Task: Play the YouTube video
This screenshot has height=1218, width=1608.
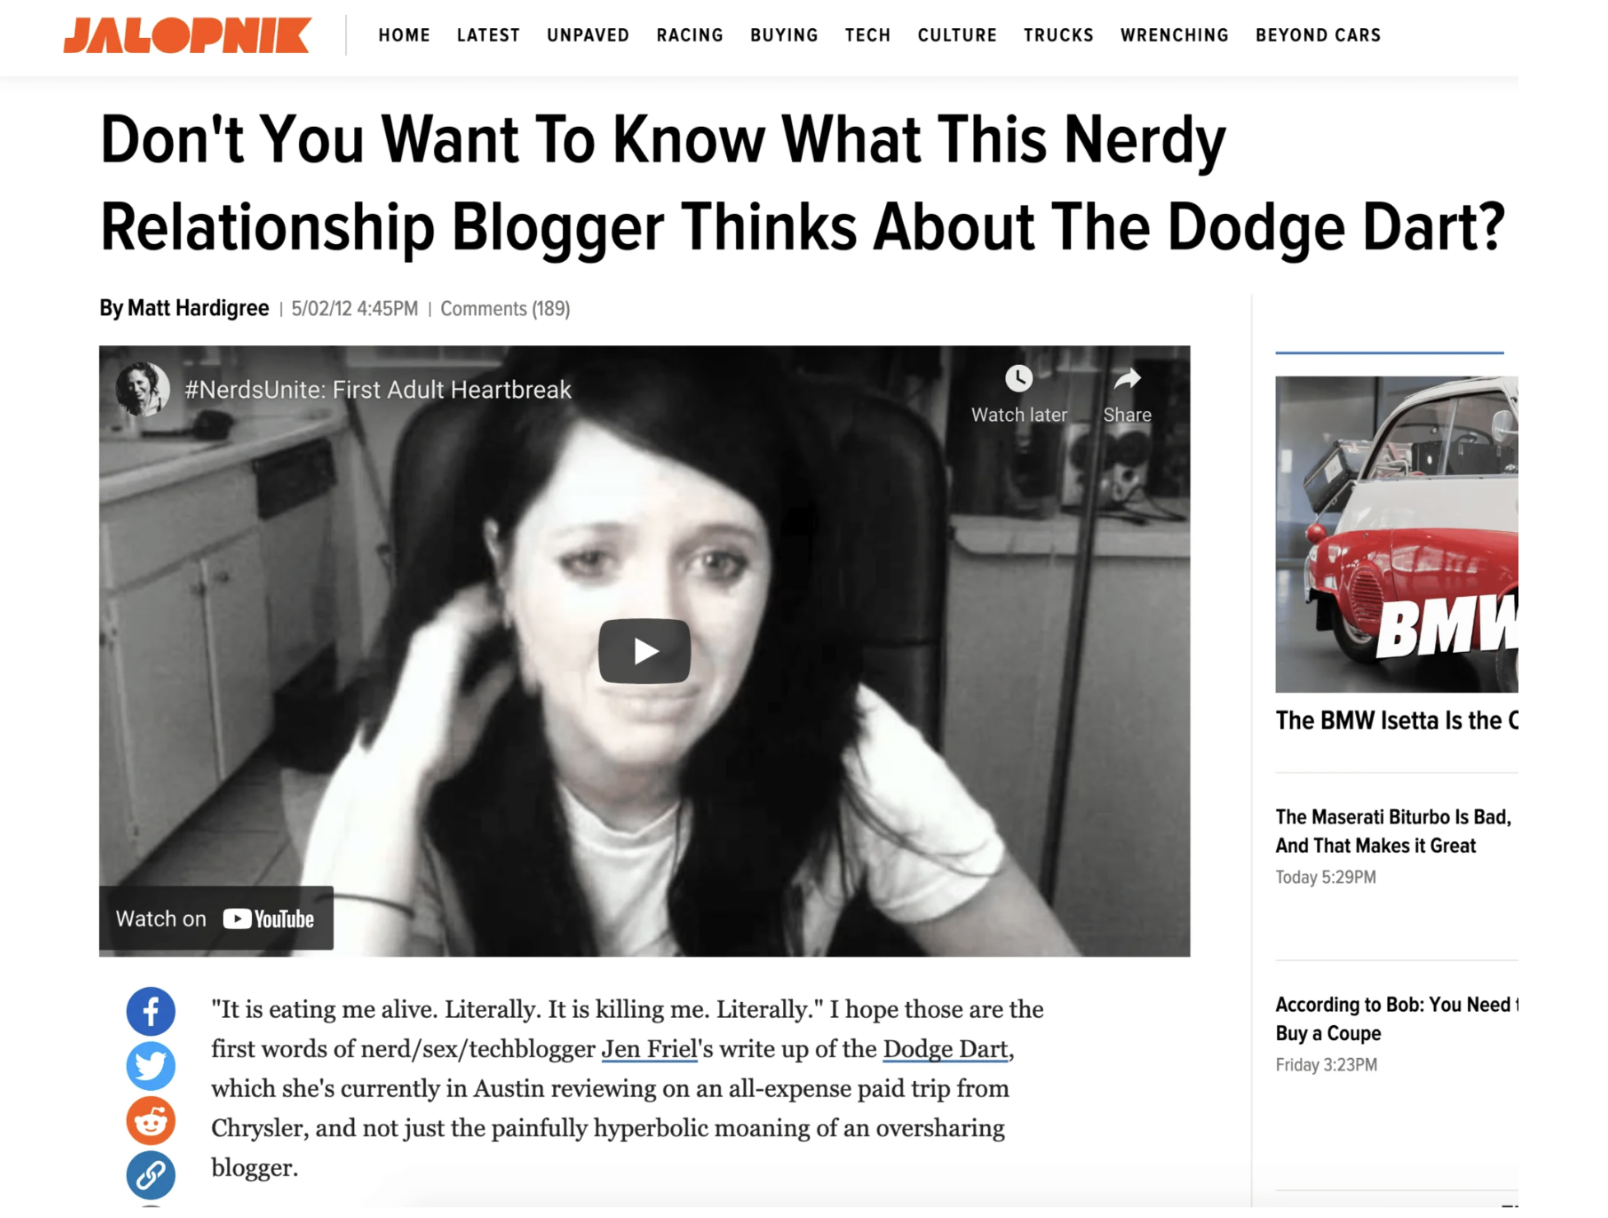Action: click(645, 651)
